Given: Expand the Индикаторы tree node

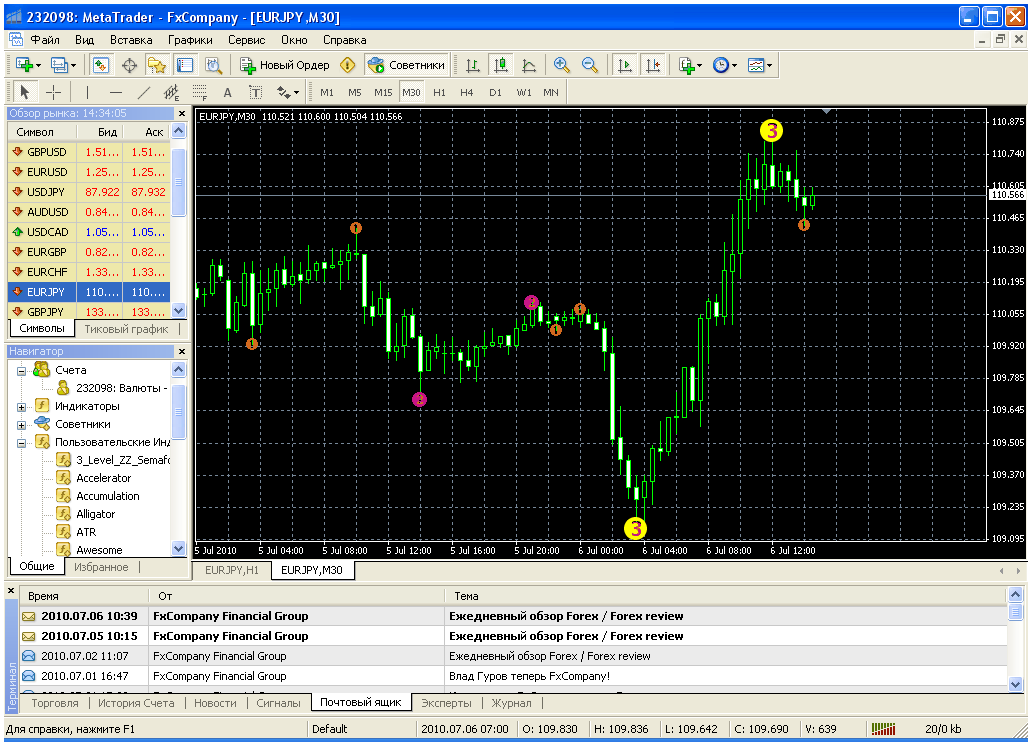Looking at the screenshot, I should (x=21, y=407).
